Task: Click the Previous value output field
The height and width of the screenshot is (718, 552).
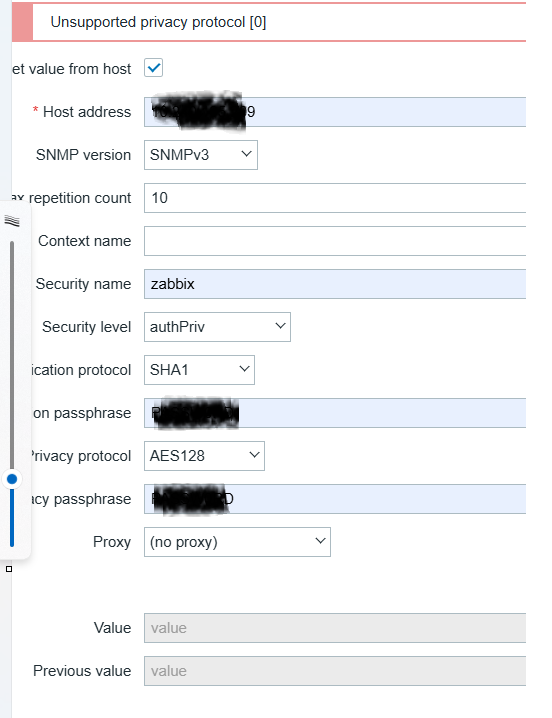Action: coord(335,671)
